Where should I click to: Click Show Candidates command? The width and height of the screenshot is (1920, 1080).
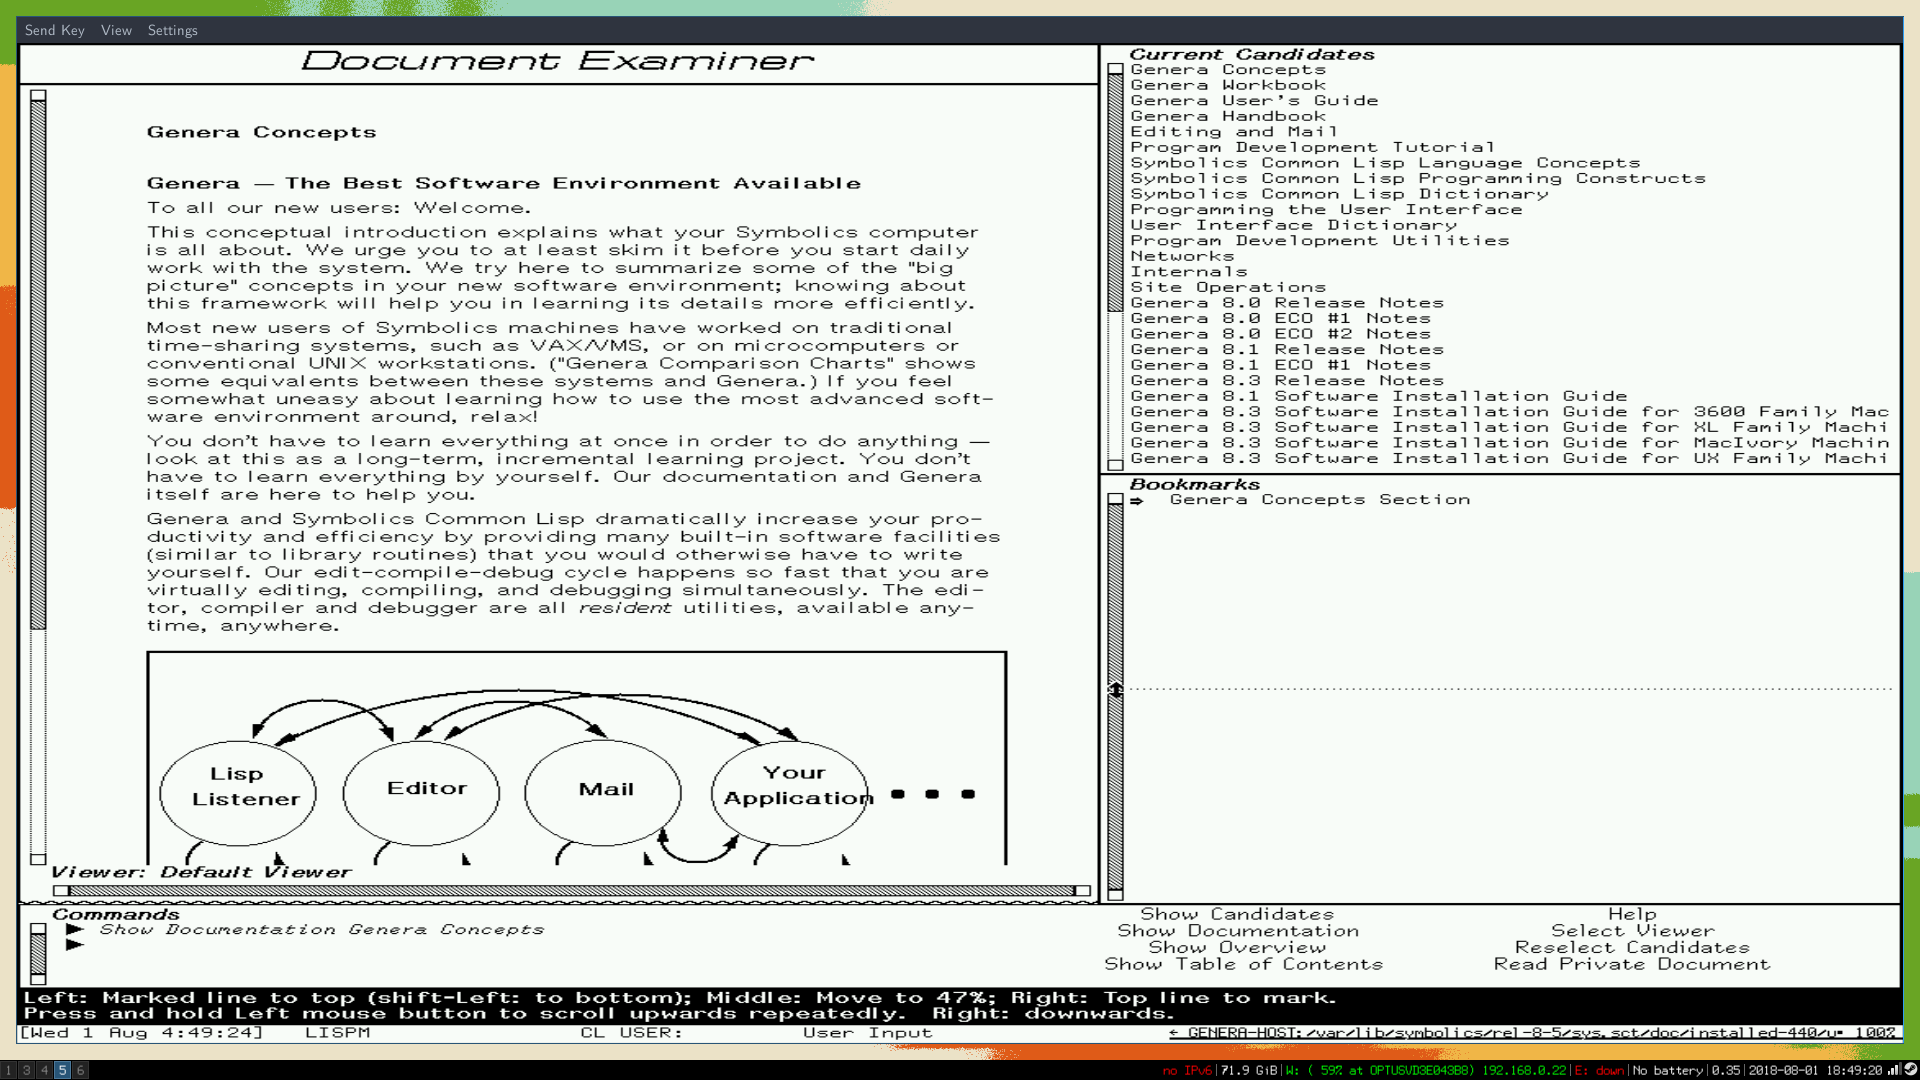click(1237, 914)
